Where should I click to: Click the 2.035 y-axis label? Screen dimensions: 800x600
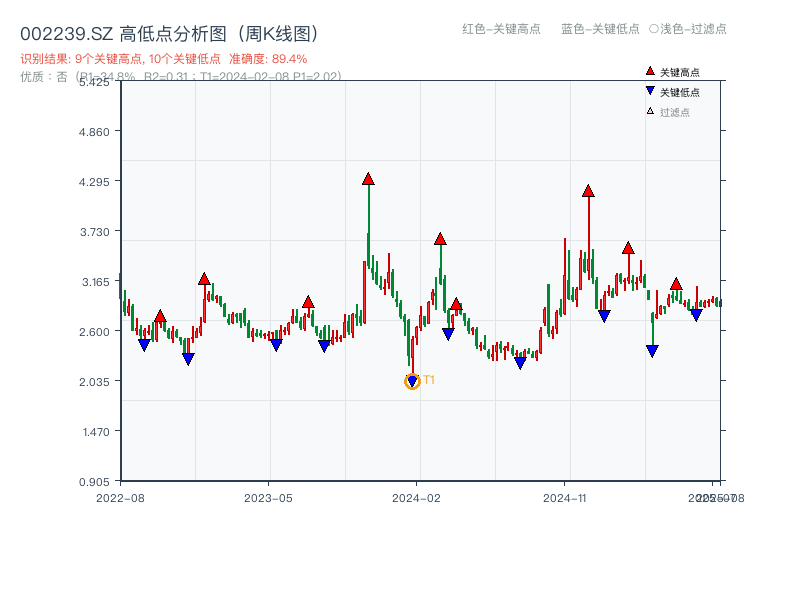[94, 382]
